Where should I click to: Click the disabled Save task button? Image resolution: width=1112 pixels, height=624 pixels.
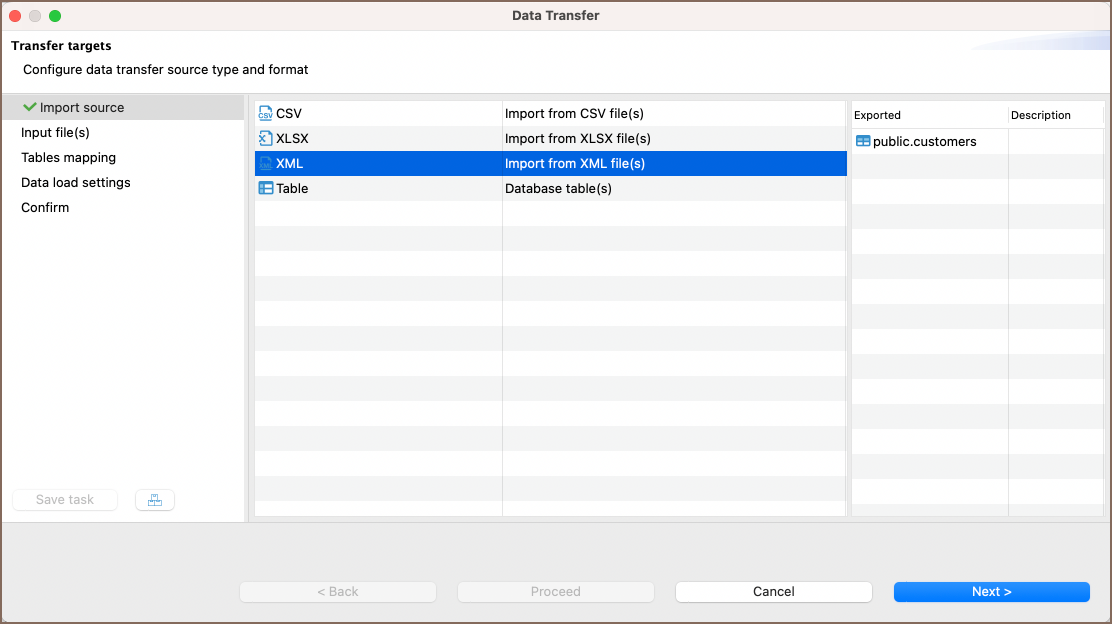click(65, 500)
